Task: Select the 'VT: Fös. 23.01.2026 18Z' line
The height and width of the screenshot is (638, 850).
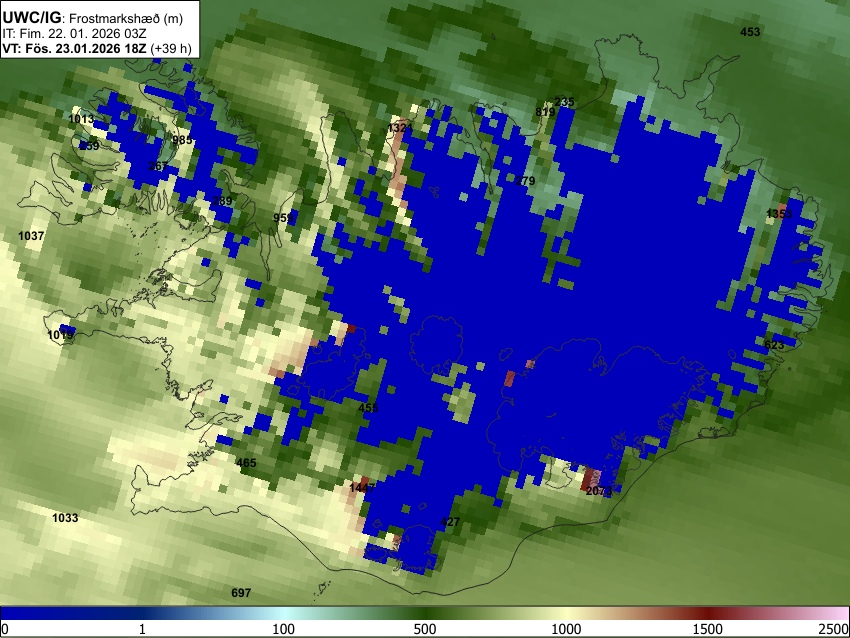Action: pos(74,48)
